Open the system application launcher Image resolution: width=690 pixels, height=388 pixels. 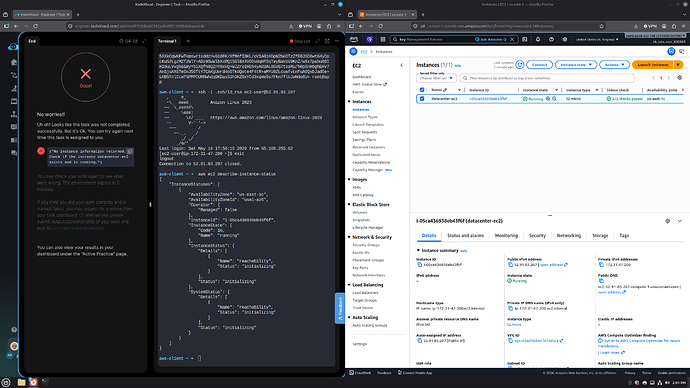click(6, 382)
